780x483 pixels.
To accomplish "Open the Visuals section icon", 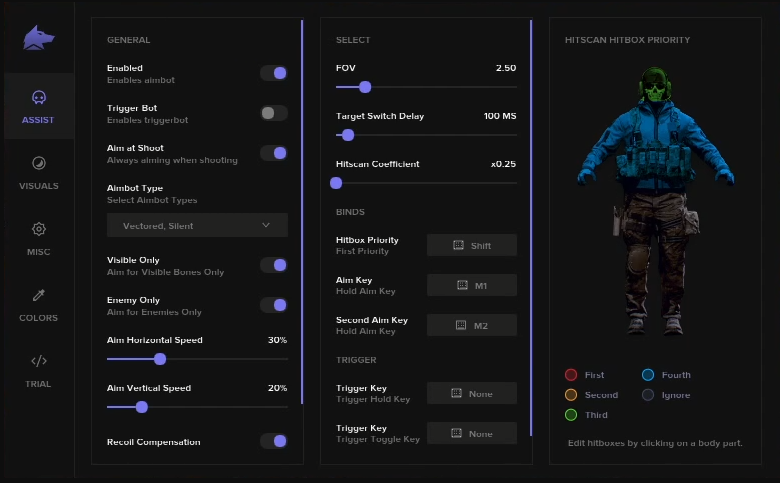I will click(x=39, y=163).
